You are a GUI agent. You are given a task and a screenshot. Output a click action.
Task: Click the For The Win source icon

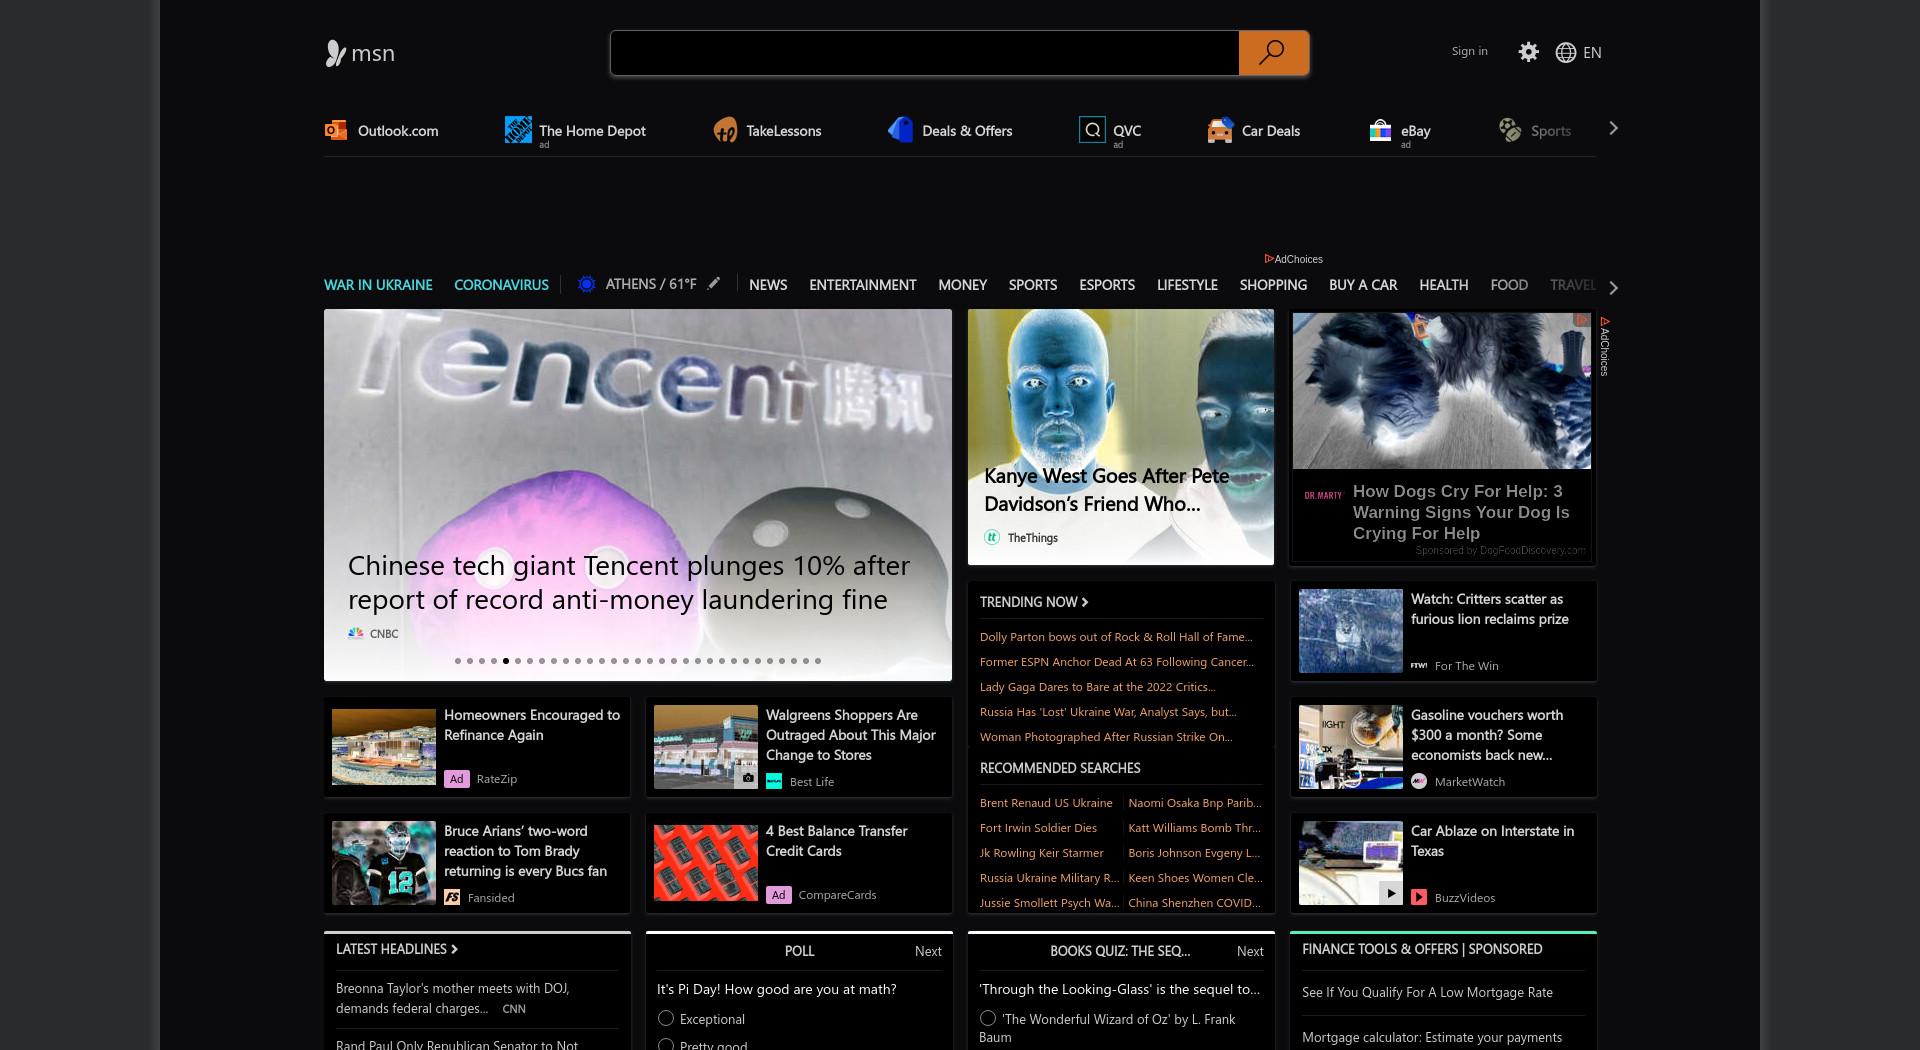click(x=1419, y=665)
